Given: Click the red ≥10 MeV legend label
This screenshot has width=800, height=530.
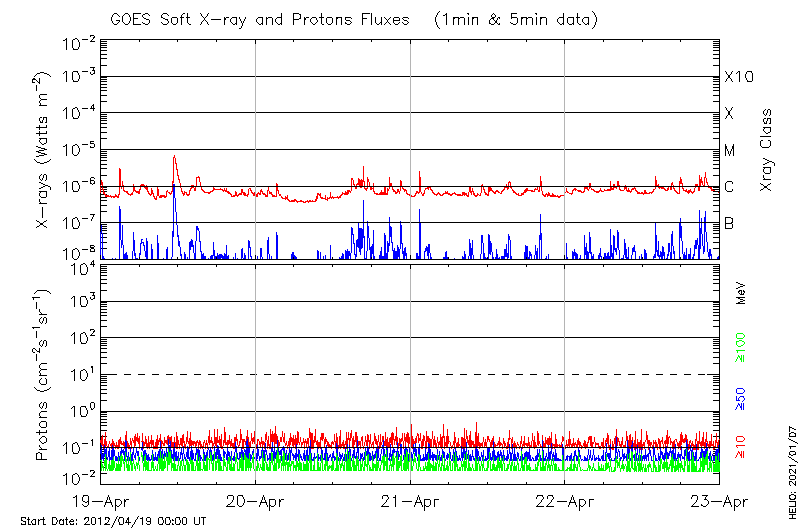Looking at the screenshot, I should [x=742, y=448].
